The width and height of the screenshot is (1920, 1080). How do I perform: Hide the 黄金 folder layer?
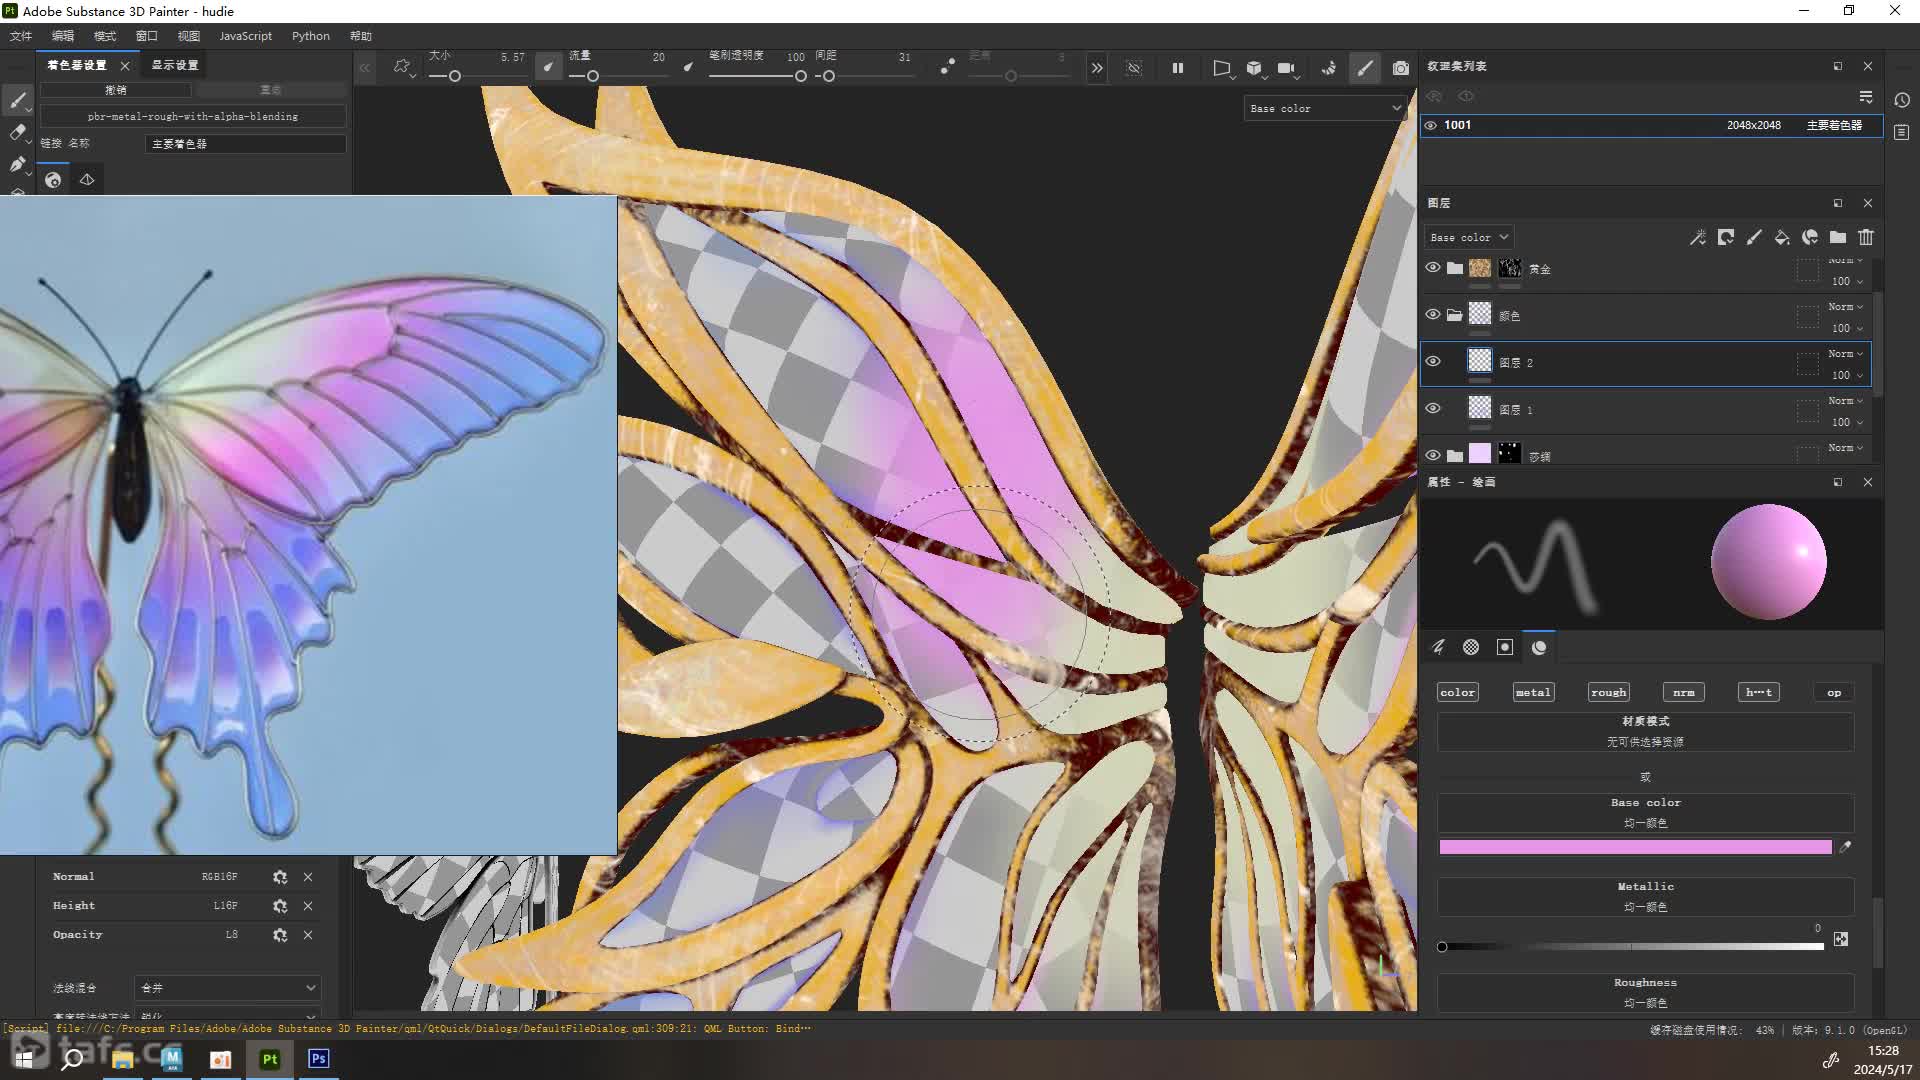tap(1433, 267)
